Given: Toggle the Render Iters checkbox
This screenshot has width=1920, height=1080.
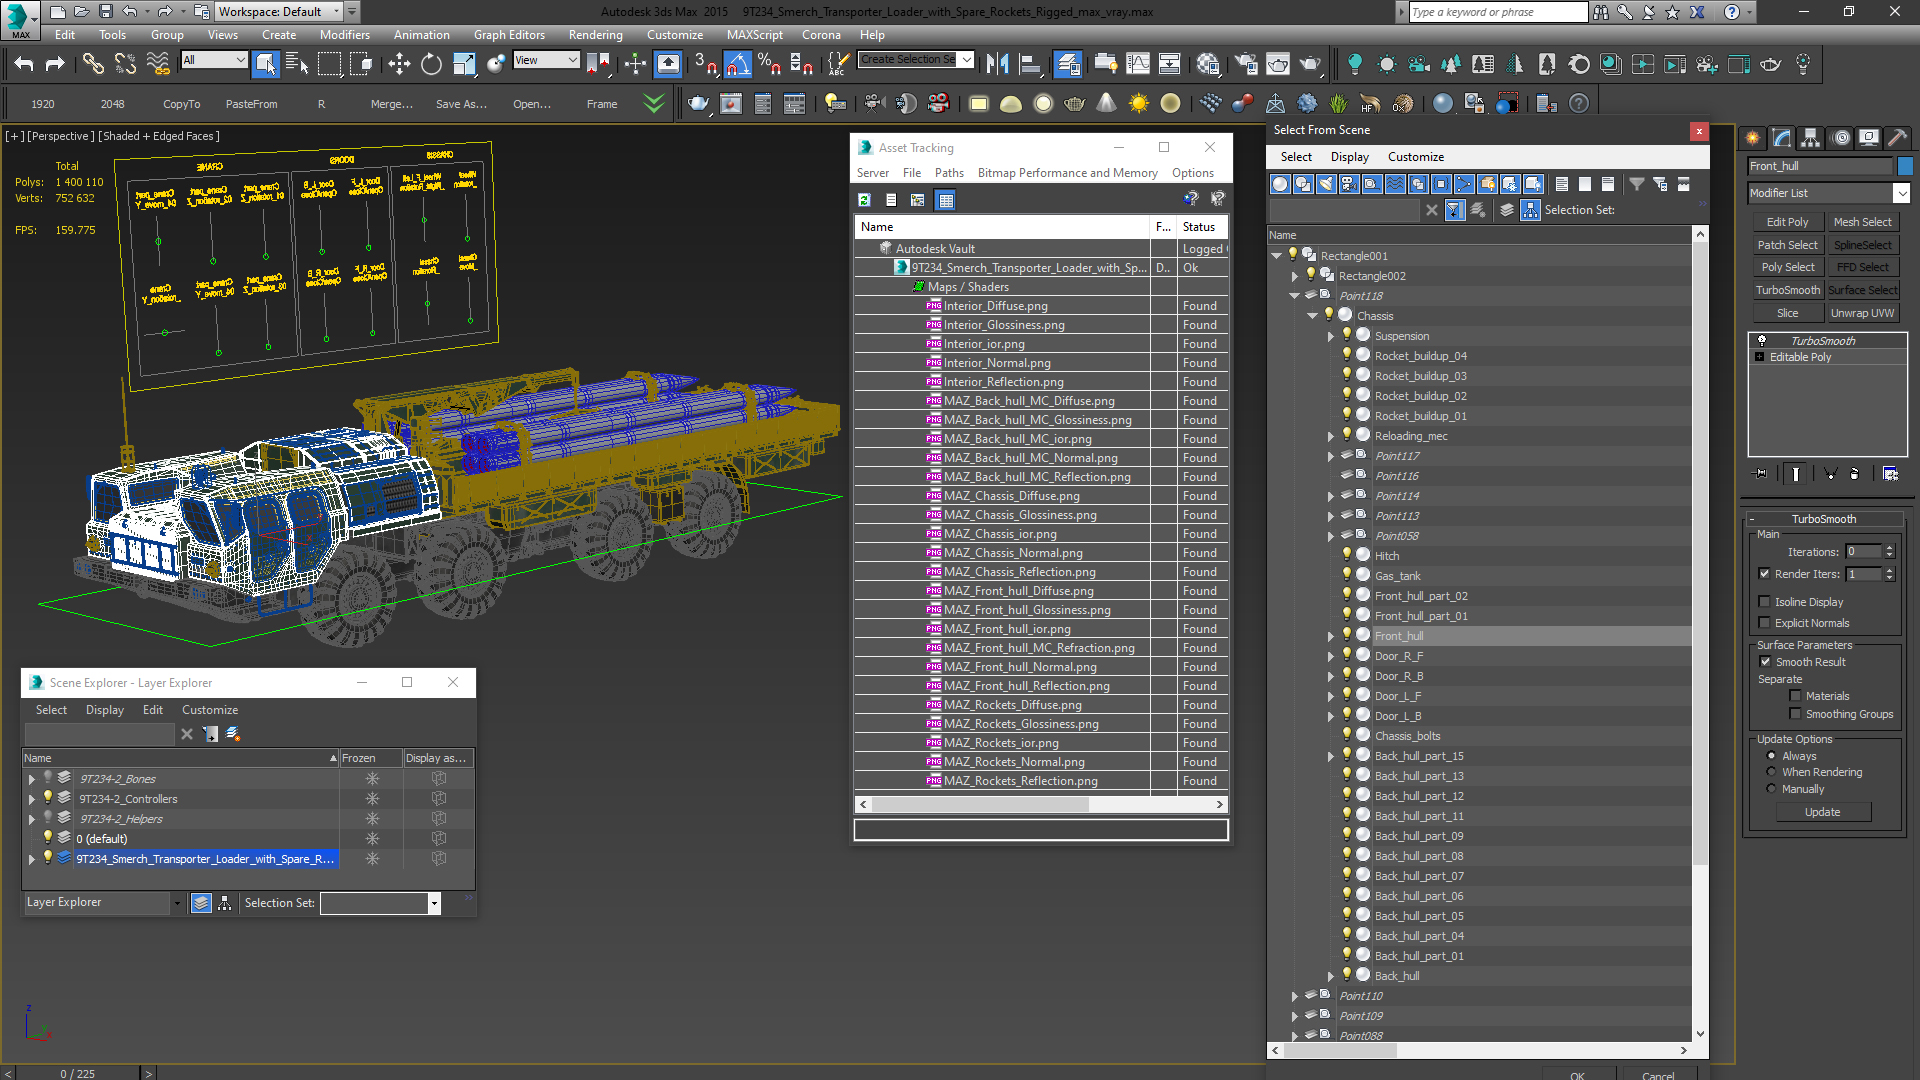Looking at the screenshot, I should coord(1765,574).
